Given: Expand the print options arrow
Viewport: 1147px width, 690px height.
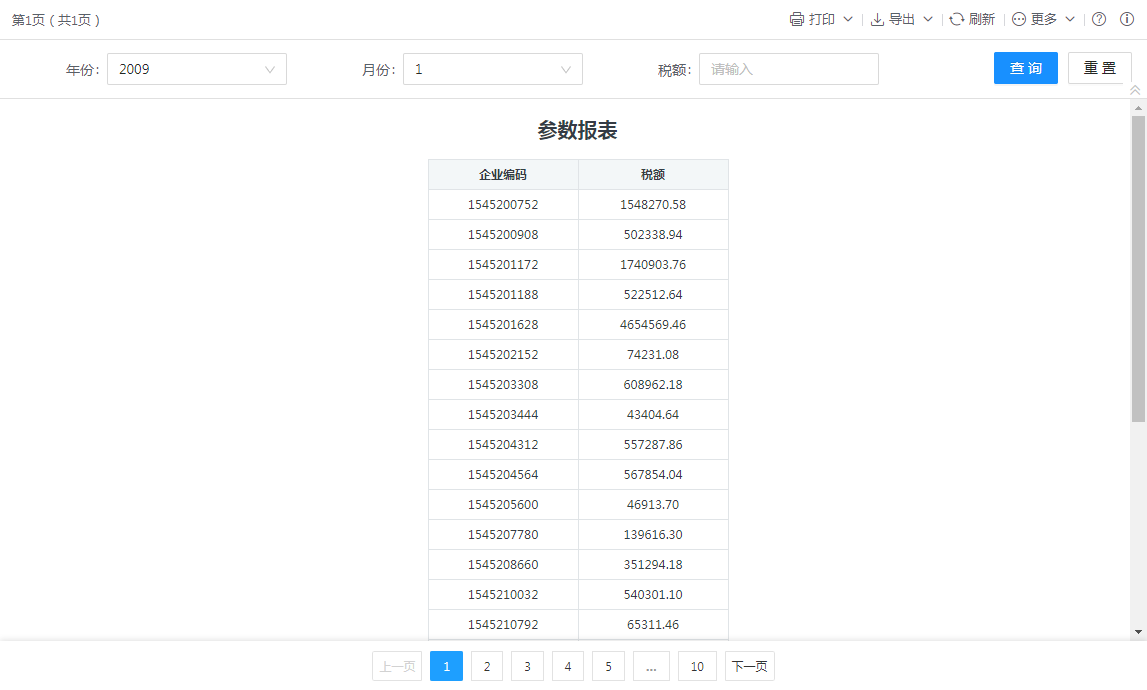Looking at the screenshot, I should click(x=848, y=19).
